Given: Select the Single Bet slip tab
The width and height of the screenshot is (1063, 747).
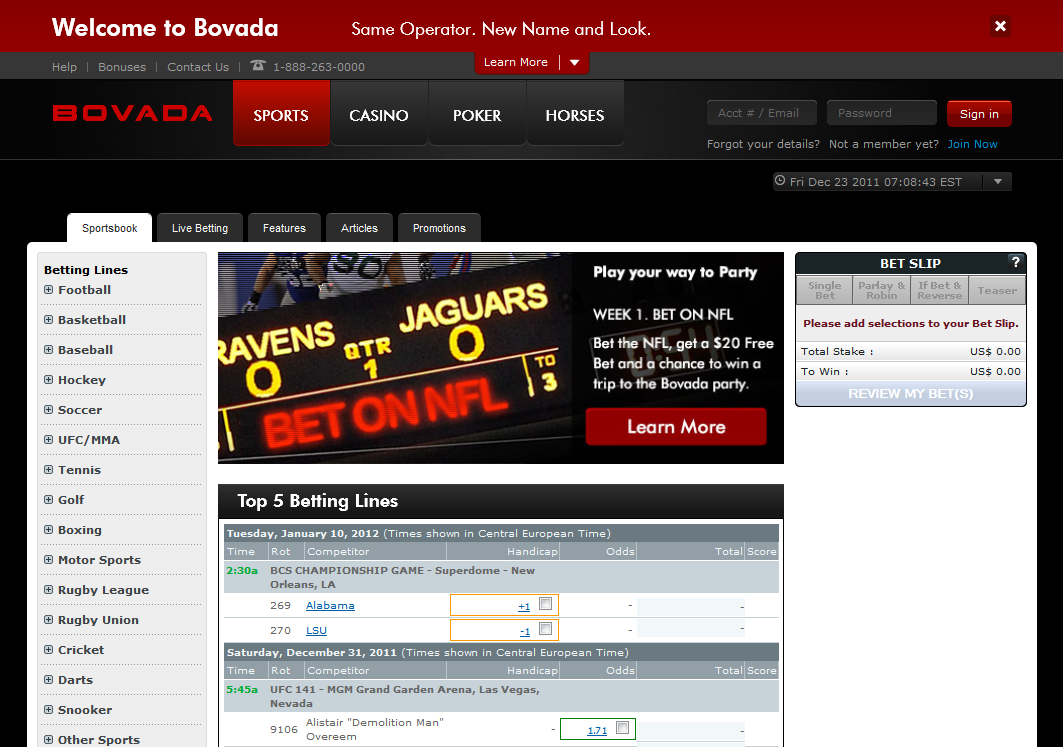Looking at the screenshot, I should click(x=824, y=290).
